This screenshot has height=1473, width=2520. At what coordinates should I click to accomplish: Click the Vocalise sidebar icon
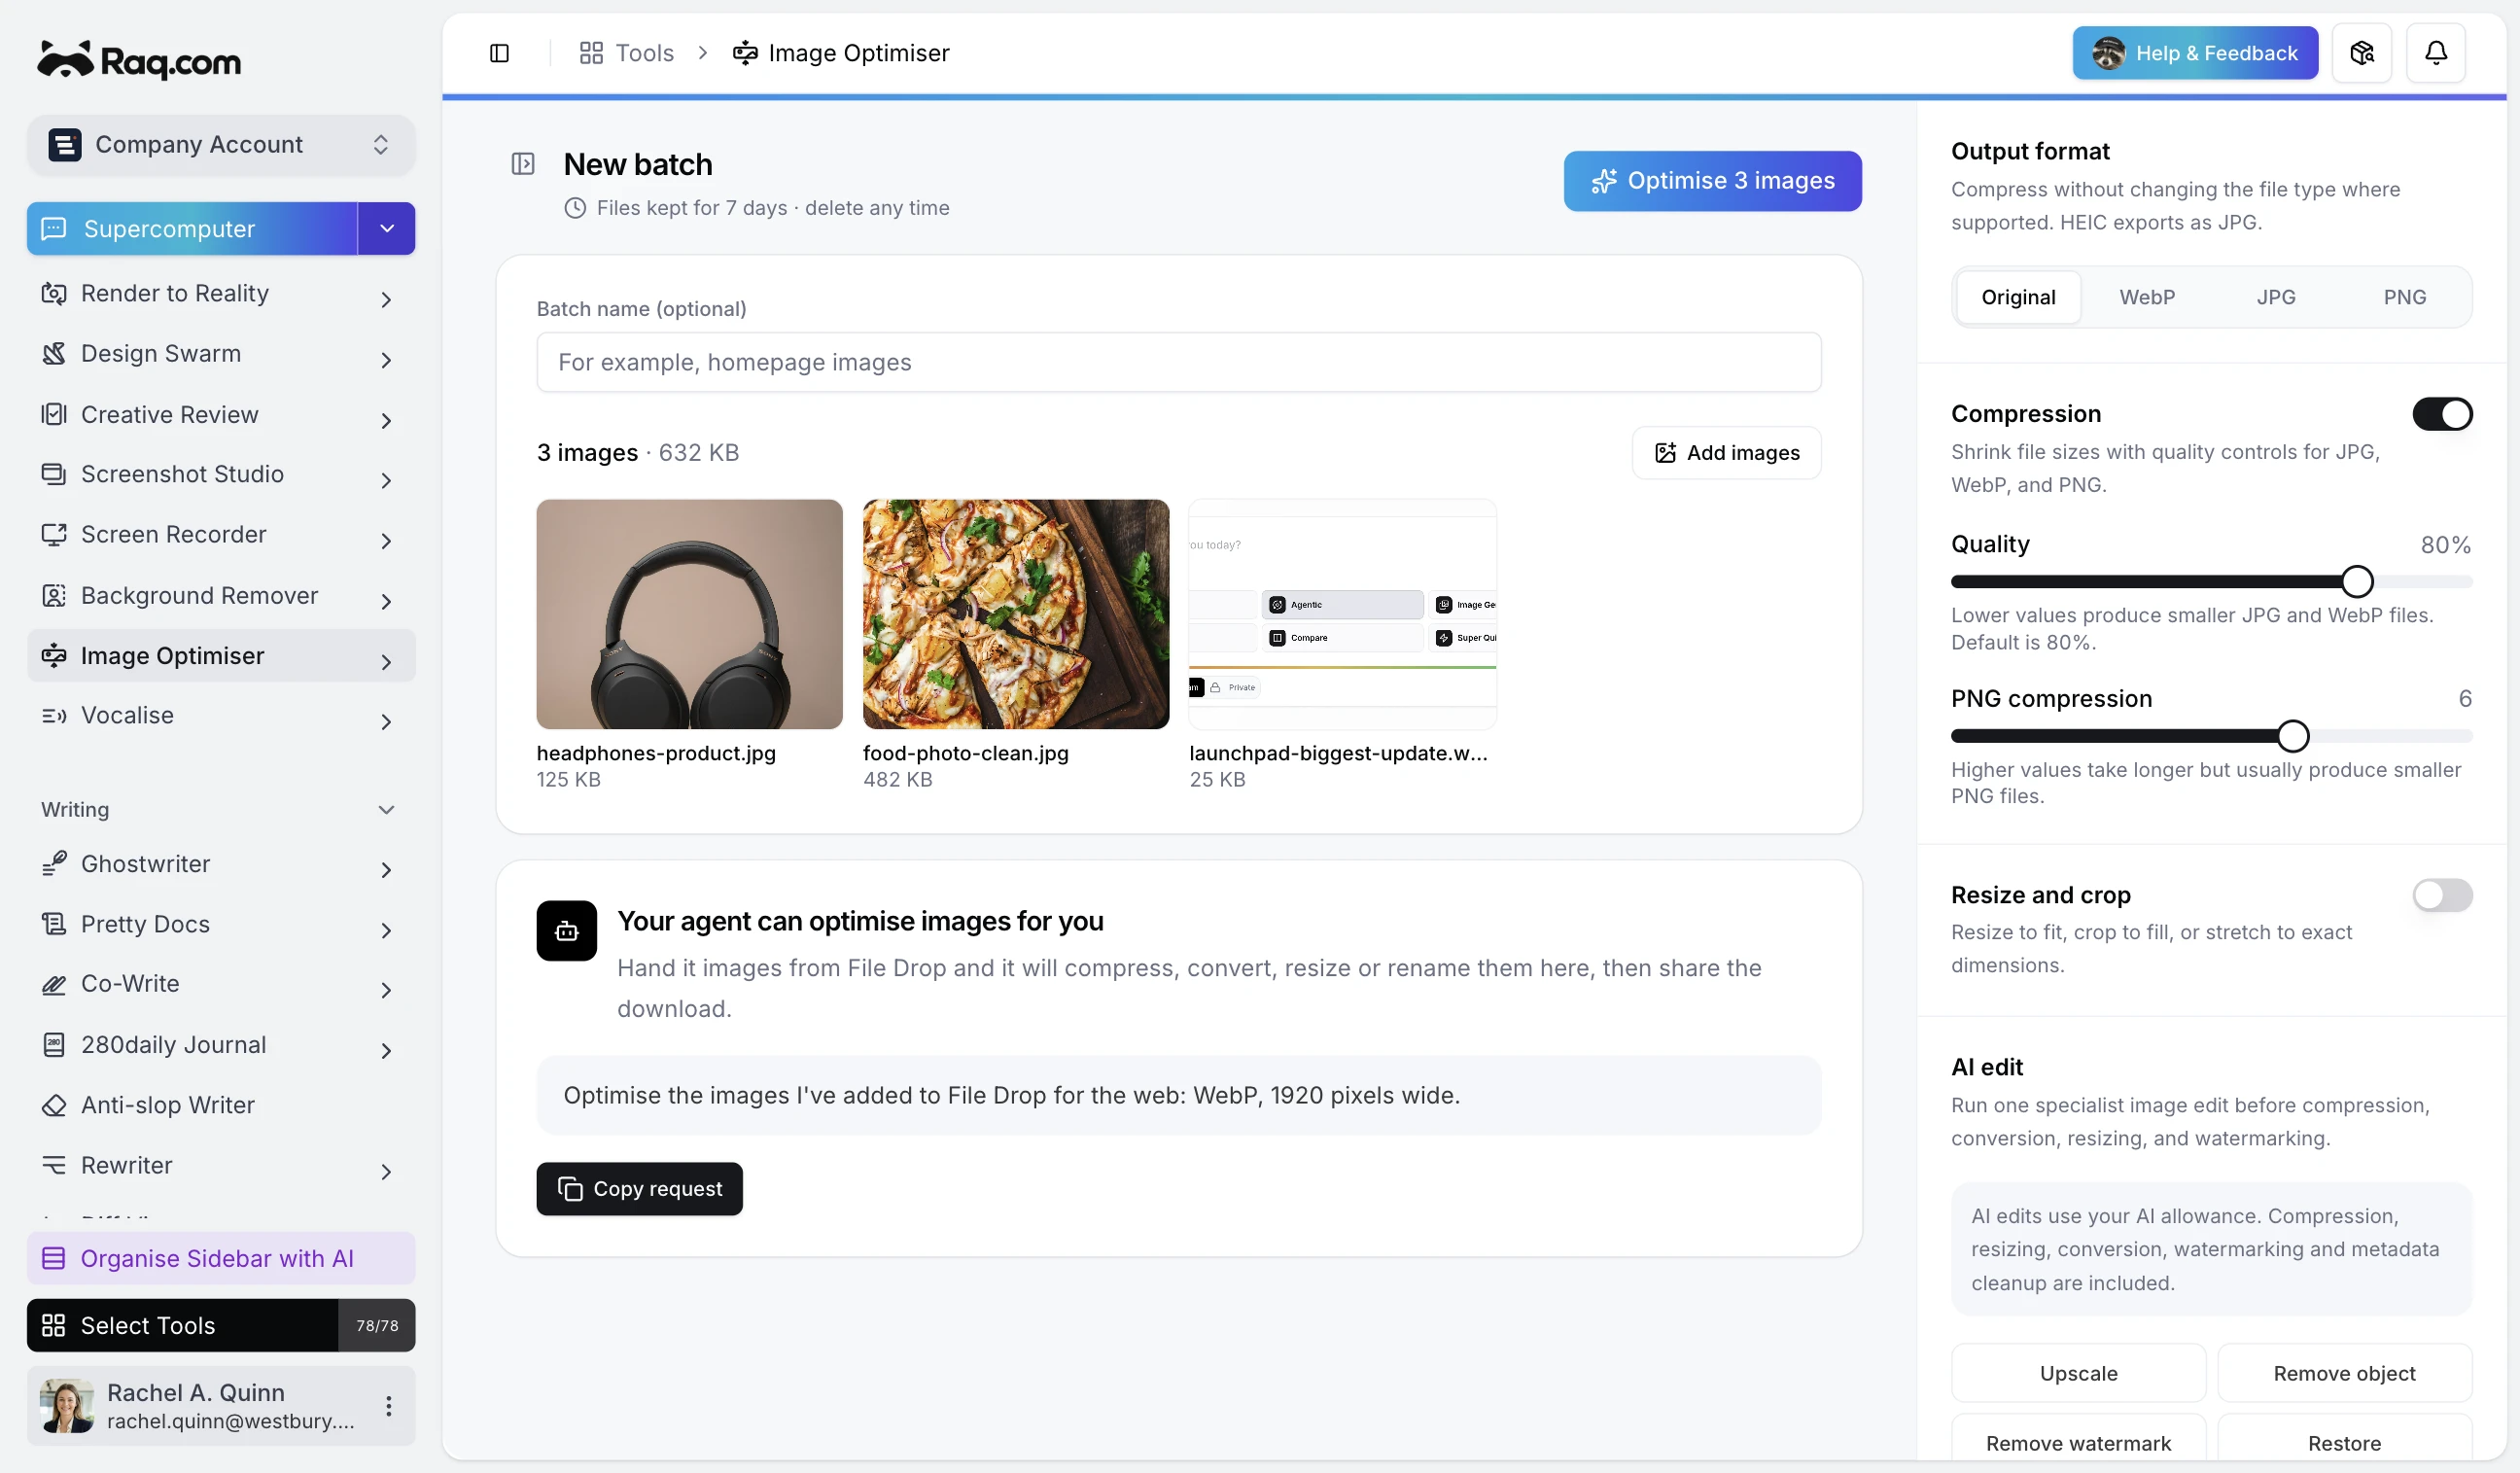[54, 715]
